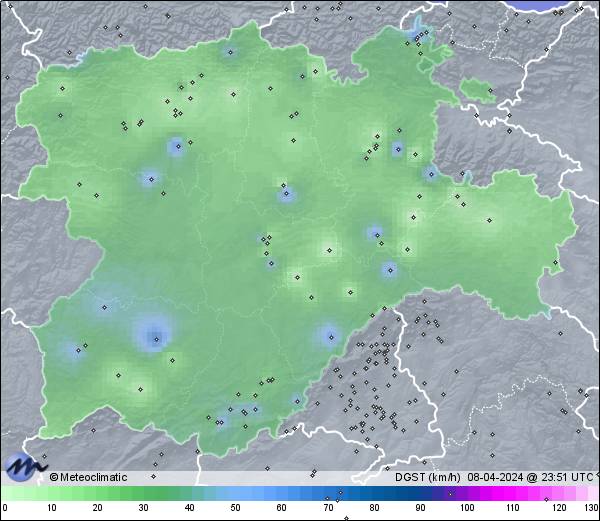Select the scale value 70
Viewport: 600px width, 521px height.
pos(328,508)
